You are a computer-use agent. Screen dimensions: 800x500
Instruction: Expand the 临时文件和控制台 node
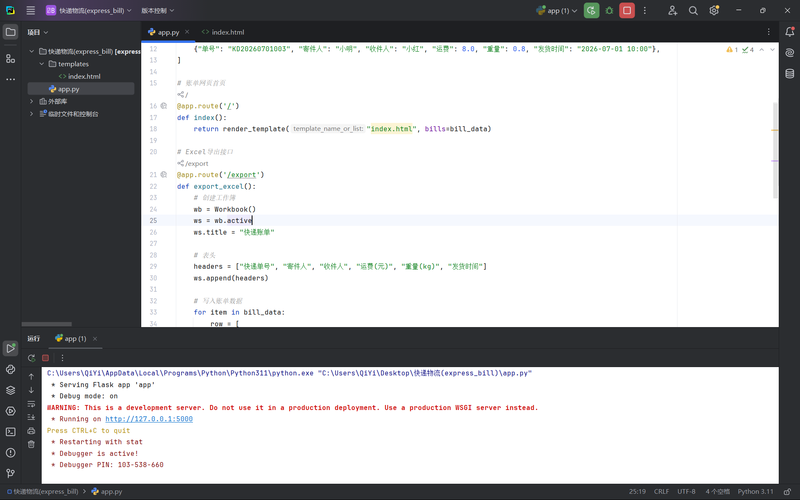(x=32, y=114)
